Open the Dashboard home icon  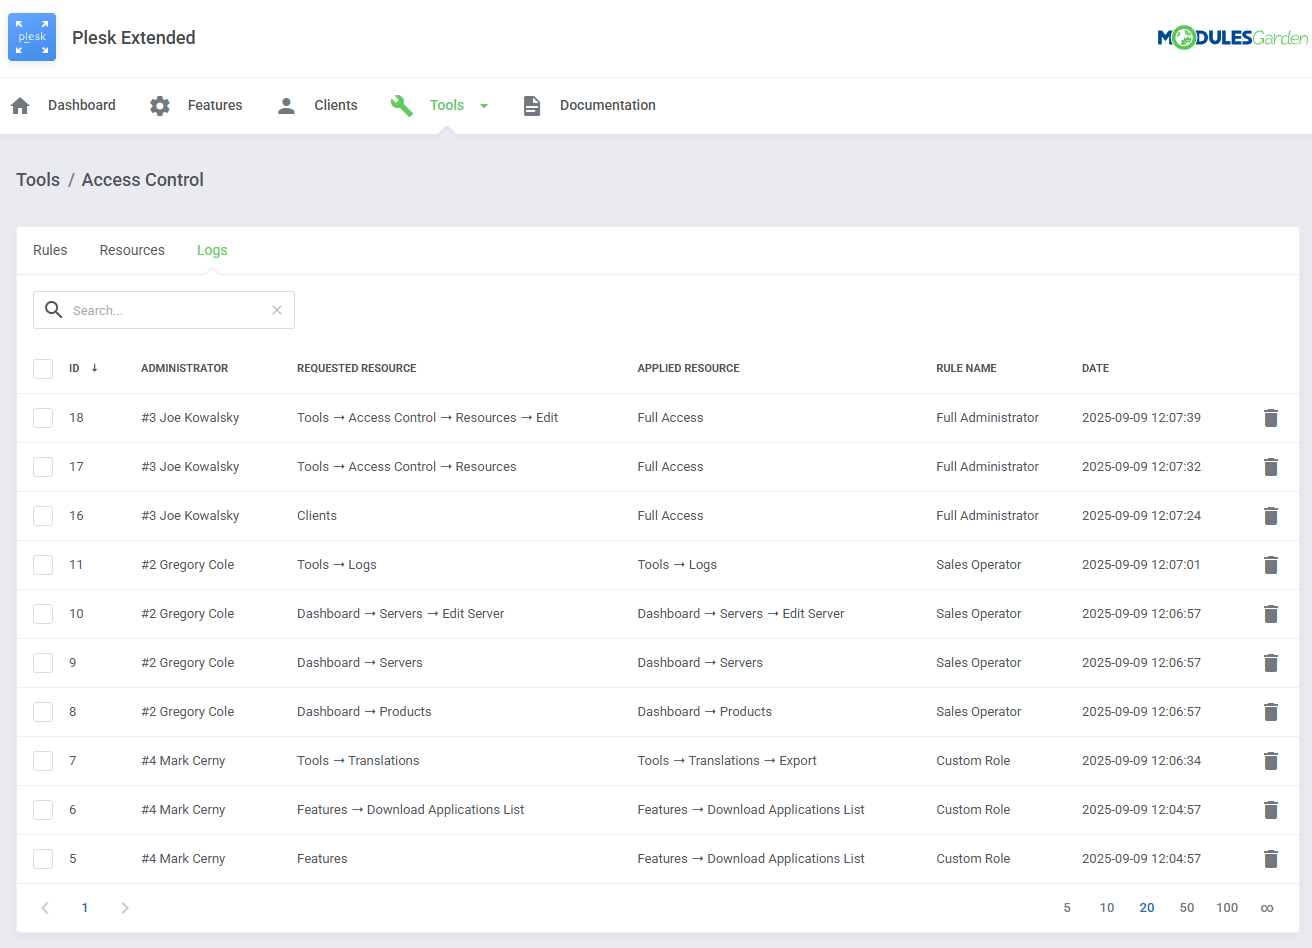tap(20, 105)
